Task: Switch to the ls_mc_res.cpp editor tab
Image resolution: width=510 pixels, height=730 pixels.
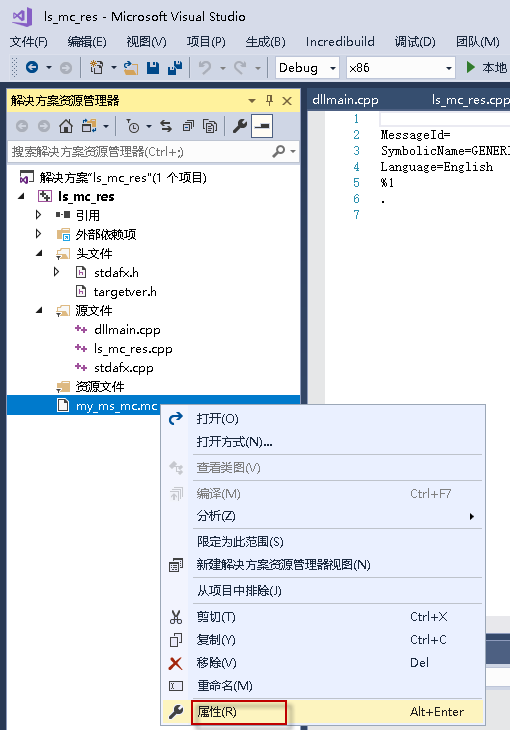Action: tap(470, 100)
